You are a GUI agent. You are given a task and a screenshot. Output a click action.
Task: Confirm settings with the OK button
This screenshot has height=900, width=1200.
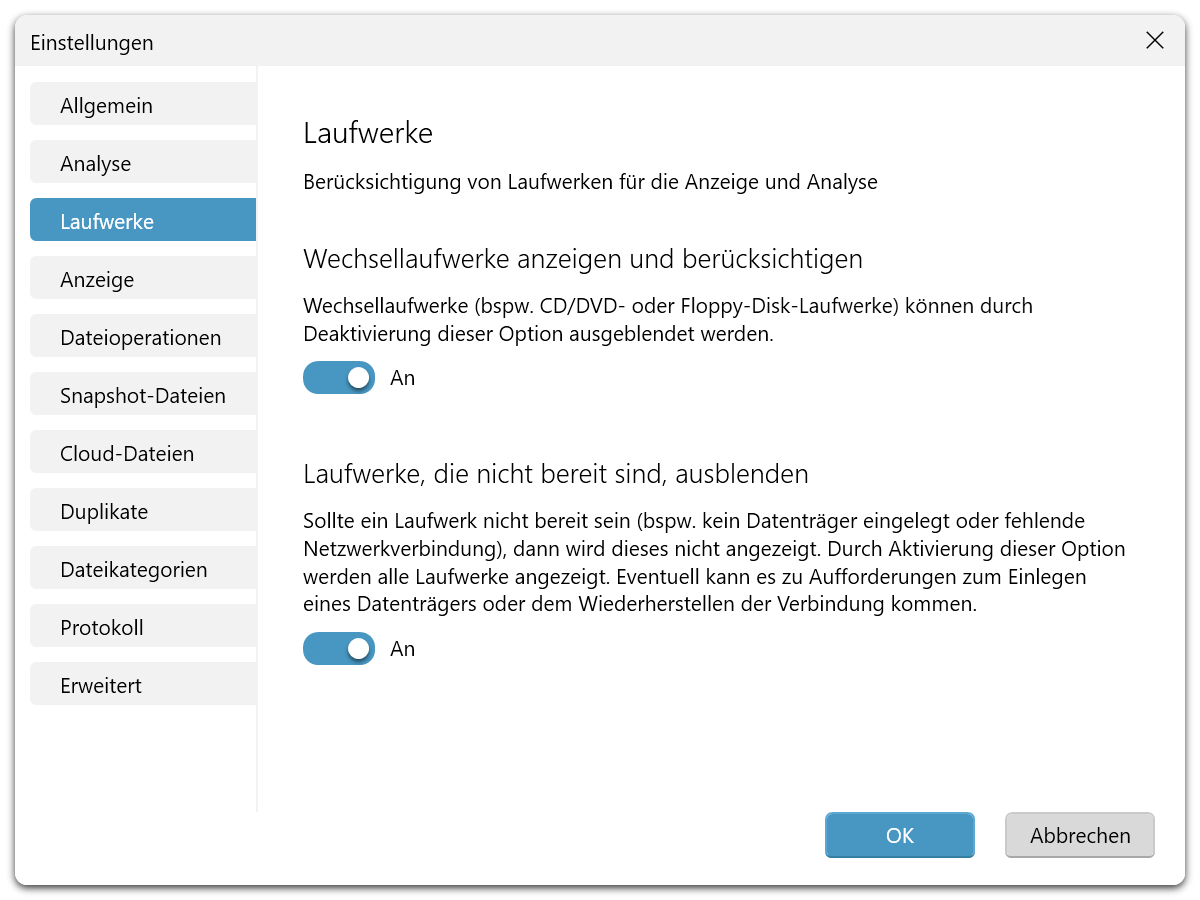tap(899, 835)
